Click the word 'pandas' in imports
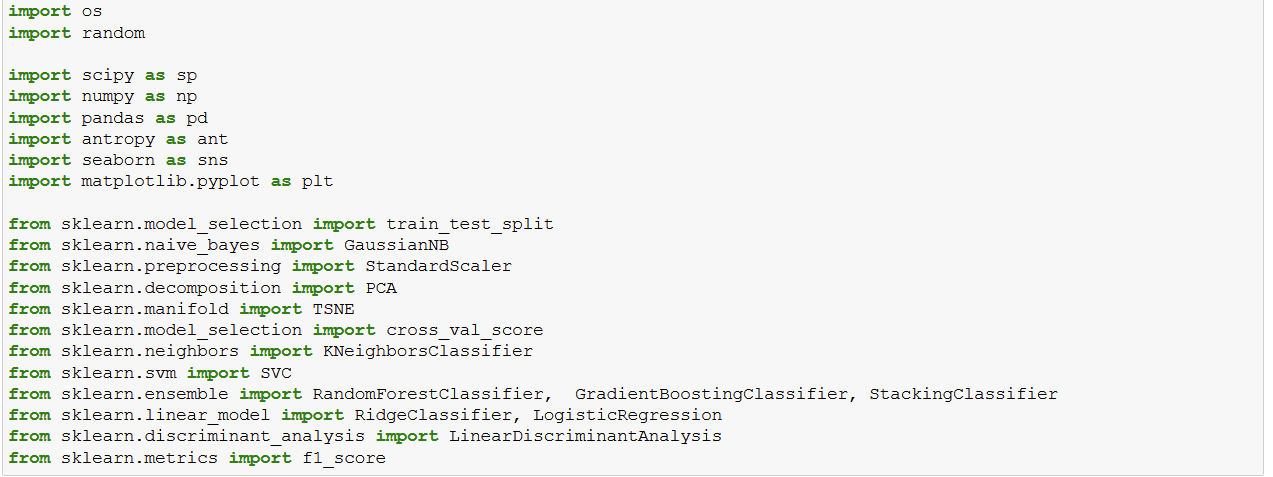This screenshot has width=1273, height=477. click(x=113, y=117)
